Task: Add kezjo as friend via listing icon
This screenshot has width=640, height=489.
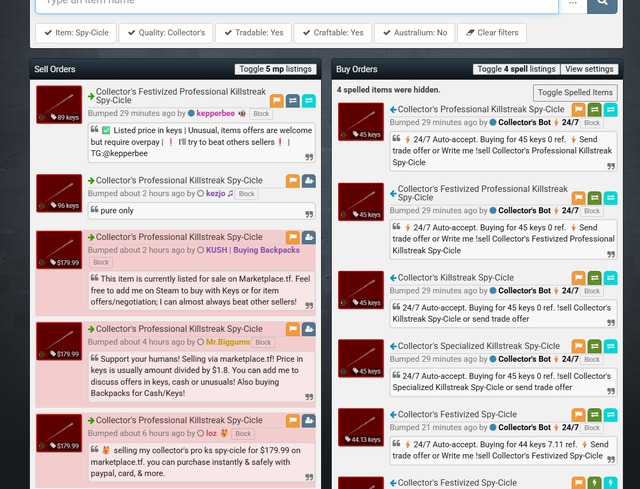Action: [x=309, y=180]
